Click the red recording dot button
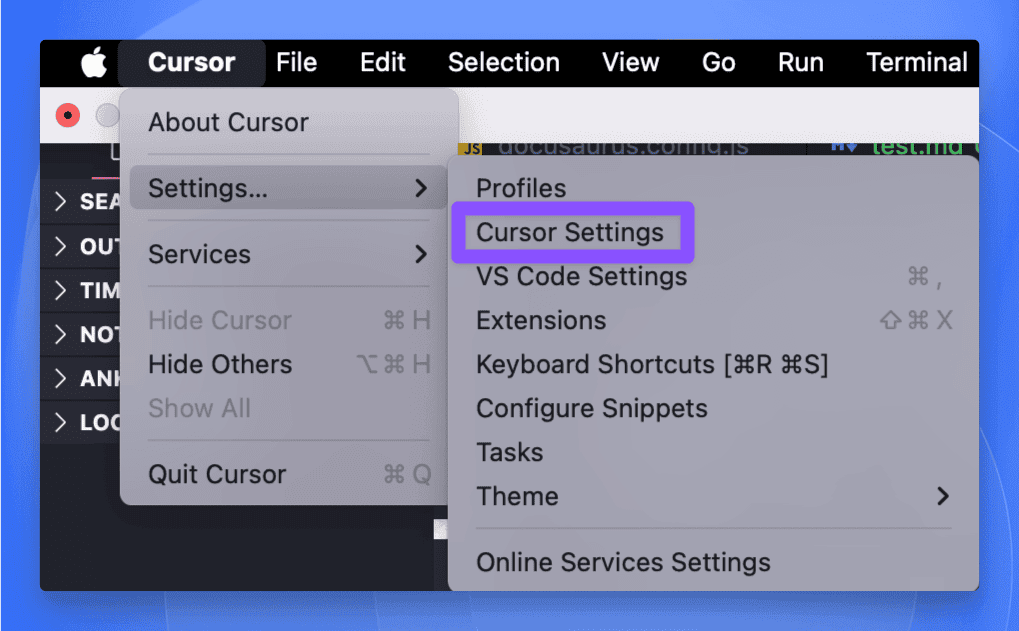 click(x=66, y=115)
